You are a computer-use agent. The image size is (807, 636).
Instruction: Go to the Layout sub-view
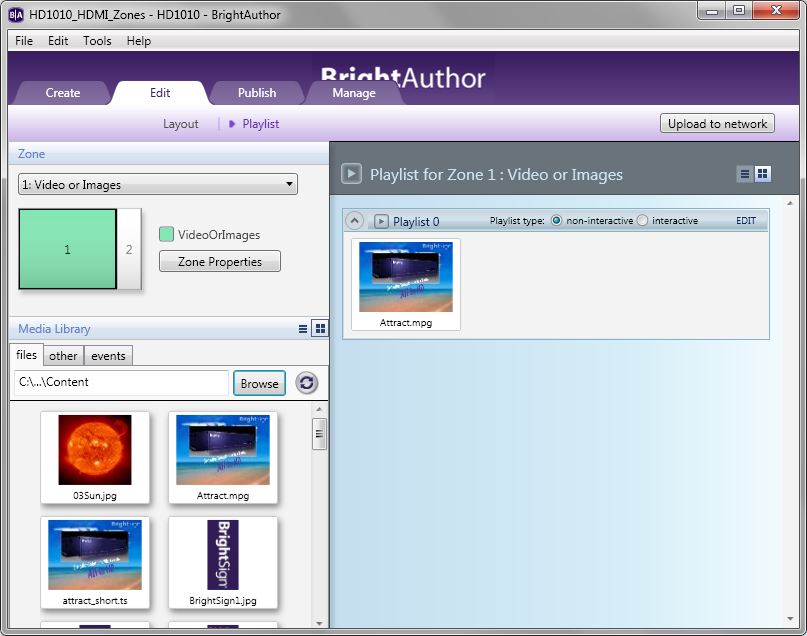coord(181,124)
